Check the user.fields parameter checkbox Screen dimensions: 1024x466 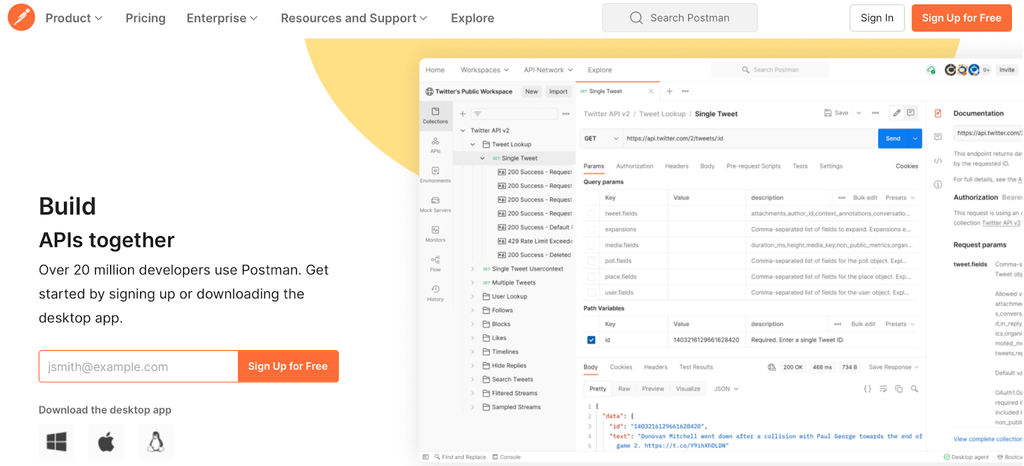click(x=591, y=292)
